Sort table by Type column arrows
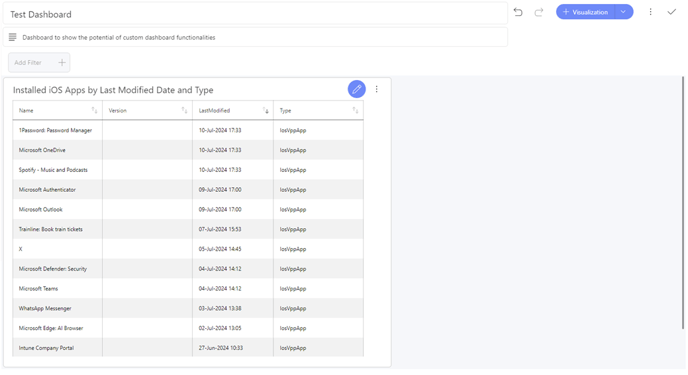This screenshot has height=375, width=688. [355, 111]
